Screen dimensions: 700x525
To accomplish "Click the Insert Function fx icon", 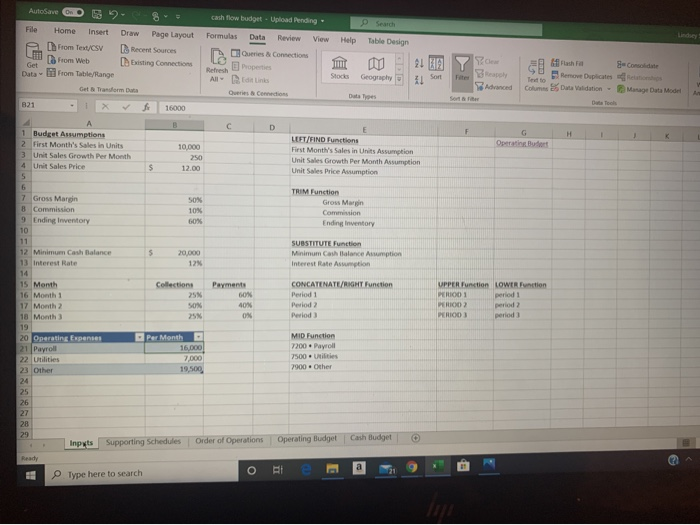I will coord(146,107).
